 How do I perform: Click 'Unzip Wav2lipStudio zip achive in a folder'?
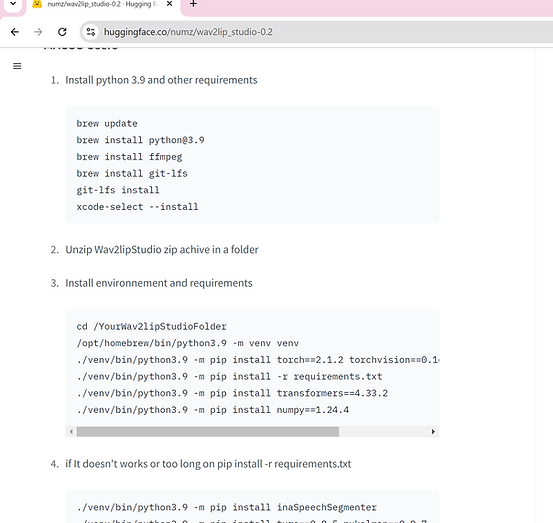162,250
